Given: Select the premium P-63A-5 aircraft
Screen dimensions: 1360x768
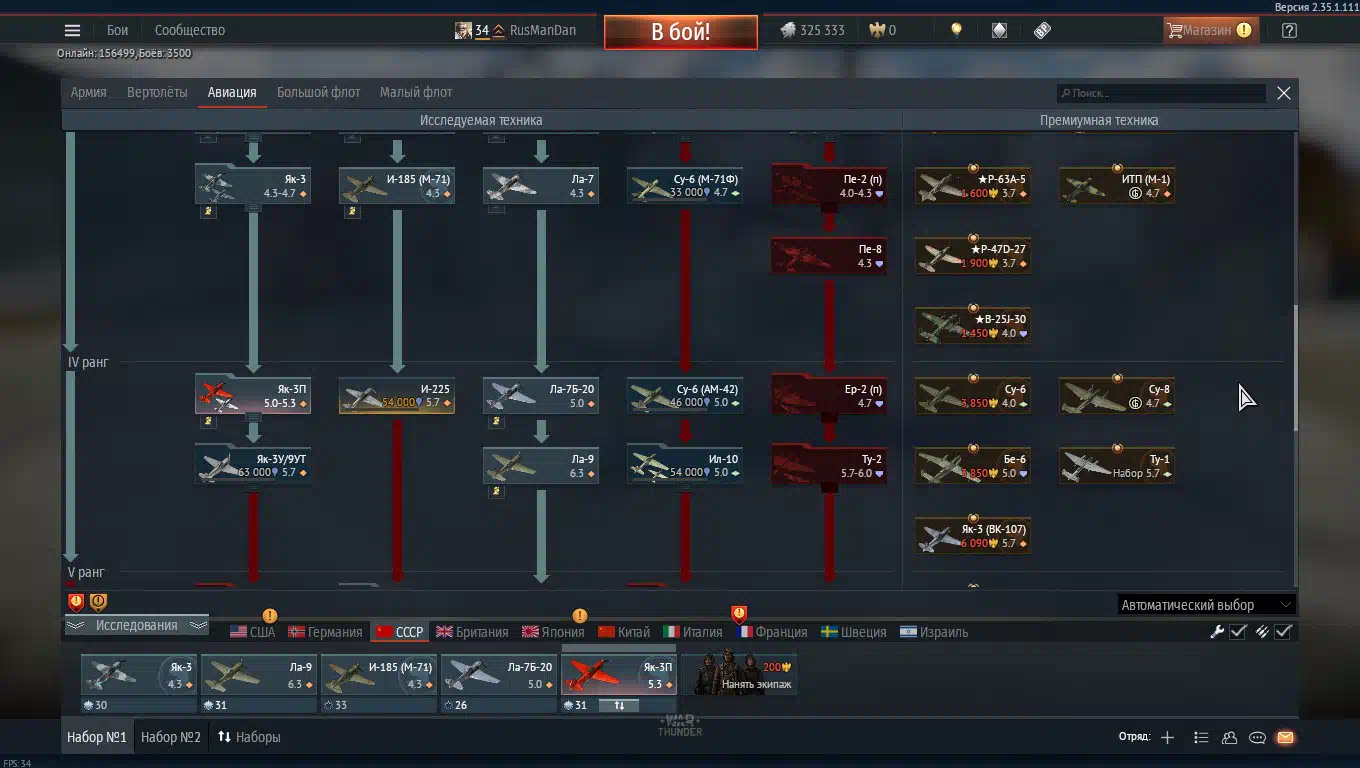Looking at the screenshot, I should point(973,186).
